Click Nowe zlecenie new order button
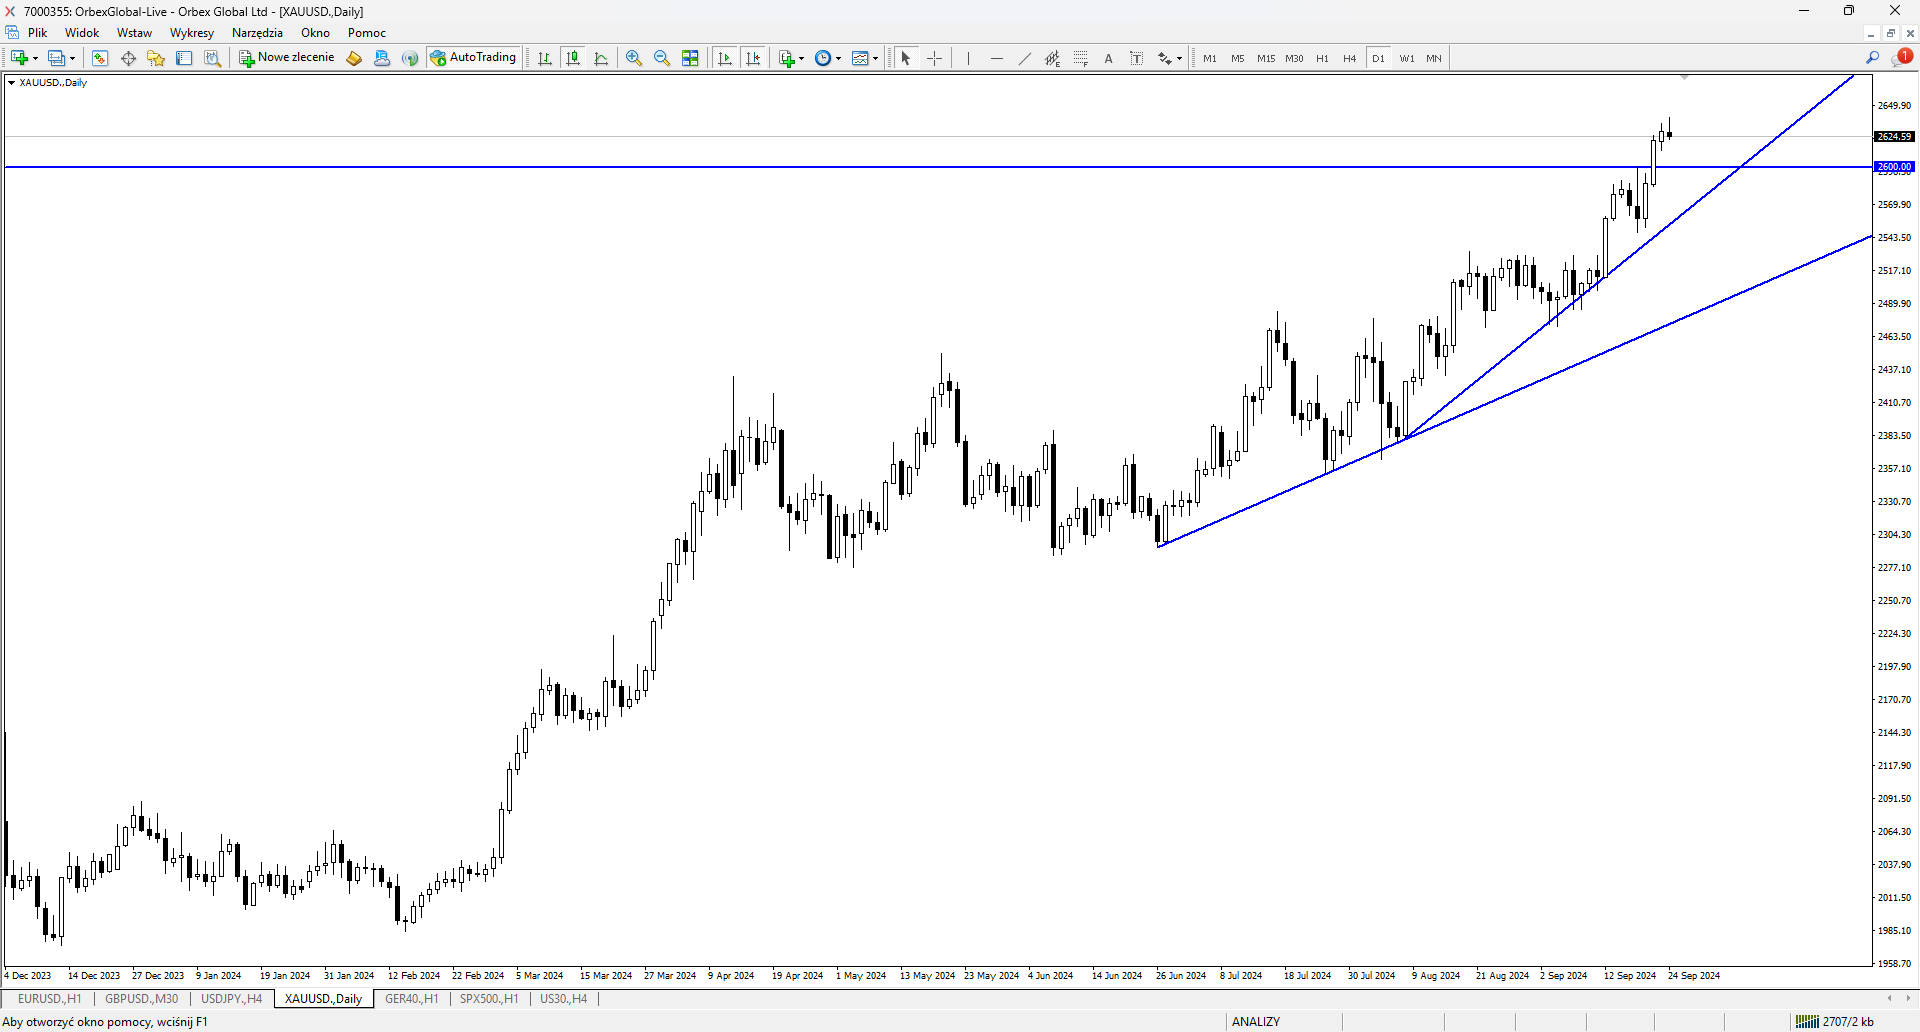1920x1032 pixels. click(287, 58)
